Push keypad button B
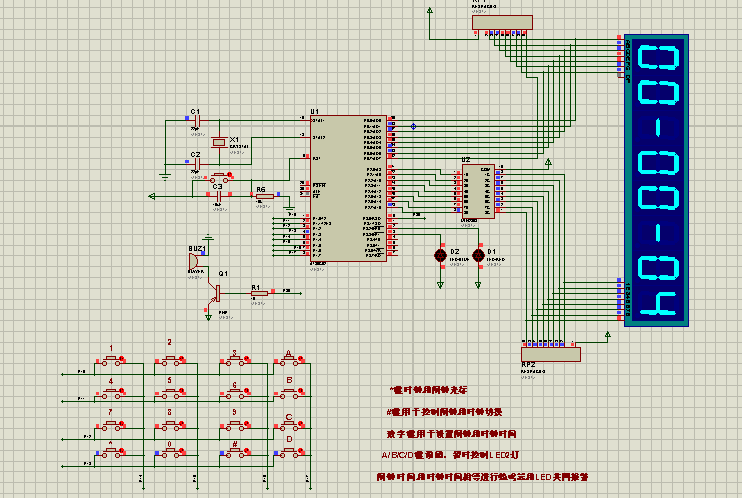 (289, 392)
